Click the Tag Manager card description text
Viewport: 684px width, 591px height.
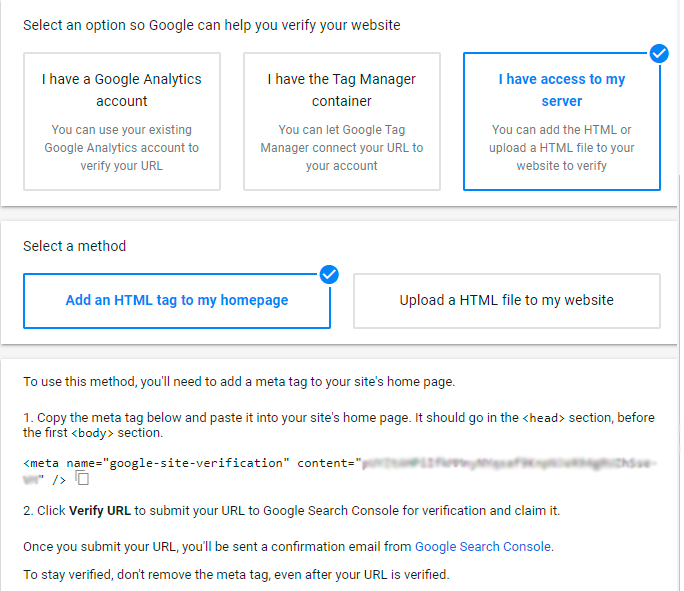pos(342,148)
